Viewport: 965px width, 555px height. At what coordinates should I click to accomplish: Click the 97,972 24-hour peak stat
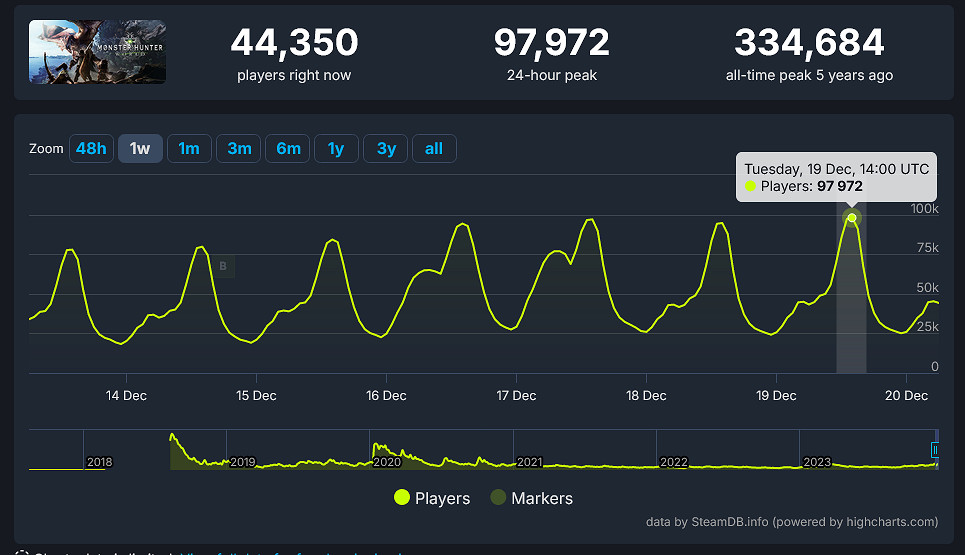(x=551, y=43)
